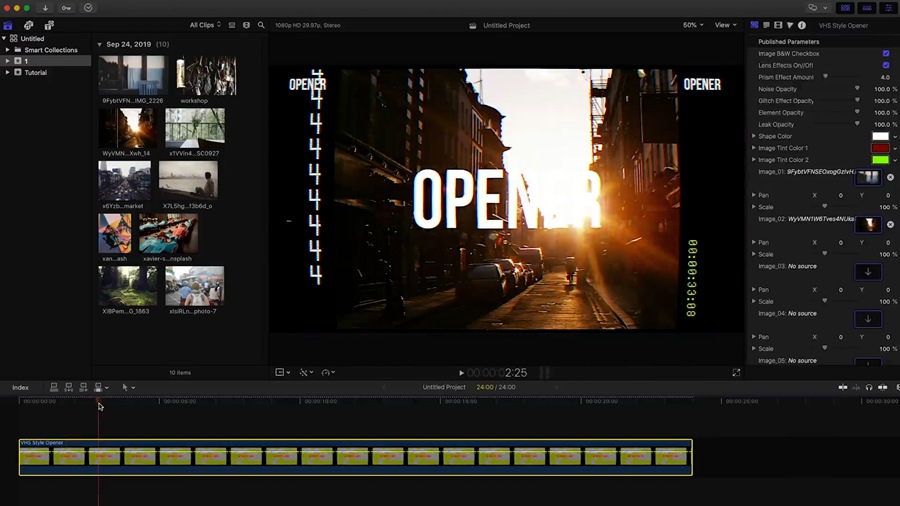
Task: Open the white Shape Color swatch
Action: click(880, 136)
